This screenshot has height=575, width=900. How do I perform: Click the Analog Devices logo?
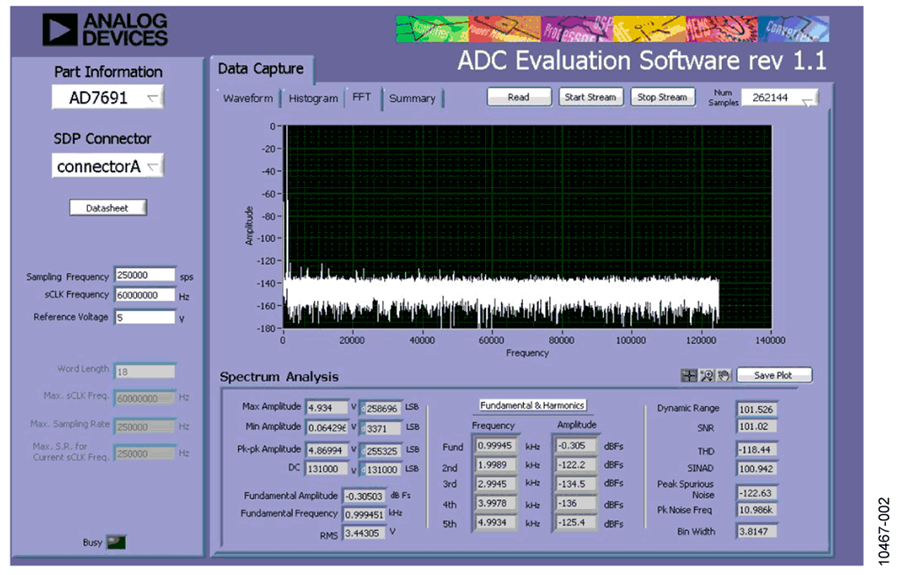click(x=105, y=30)
